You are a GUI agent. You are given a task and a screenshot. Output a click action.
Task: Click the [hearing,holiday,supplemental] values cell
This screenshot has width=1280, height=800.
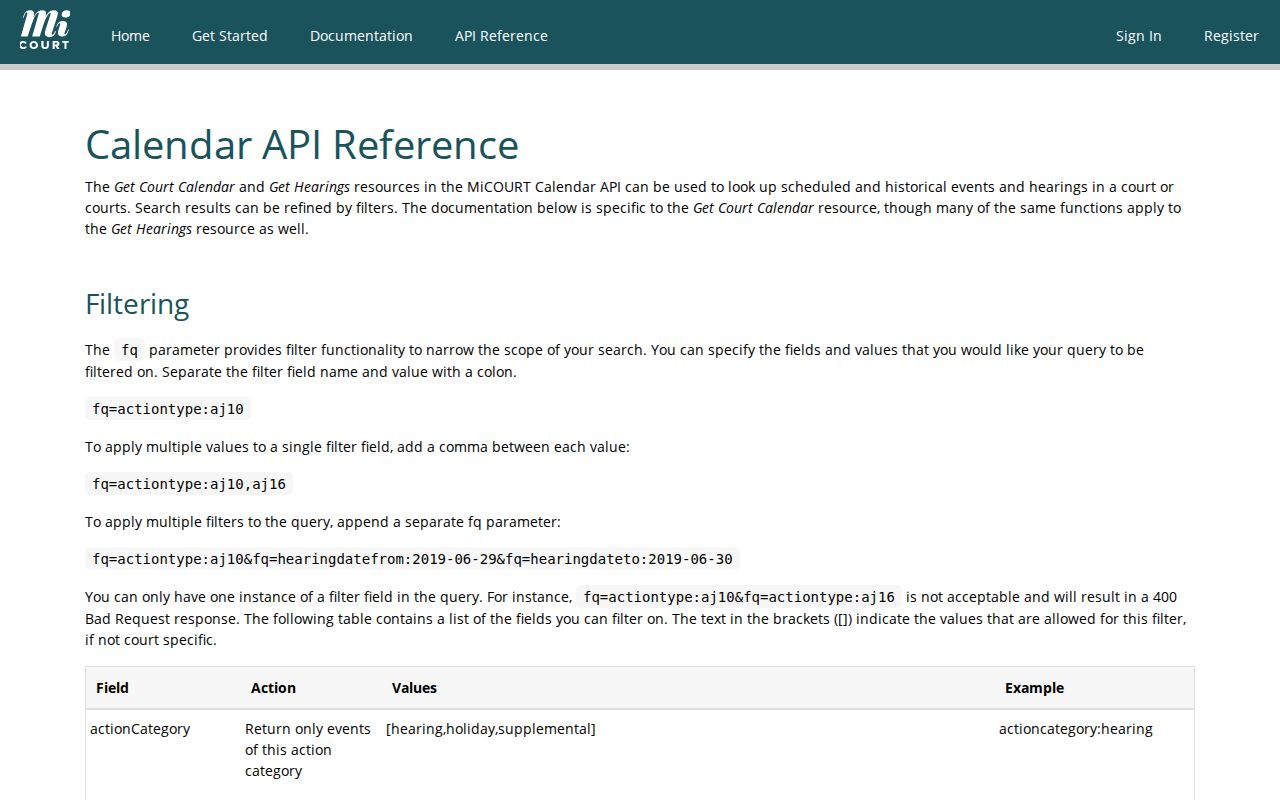coord(490,729)
